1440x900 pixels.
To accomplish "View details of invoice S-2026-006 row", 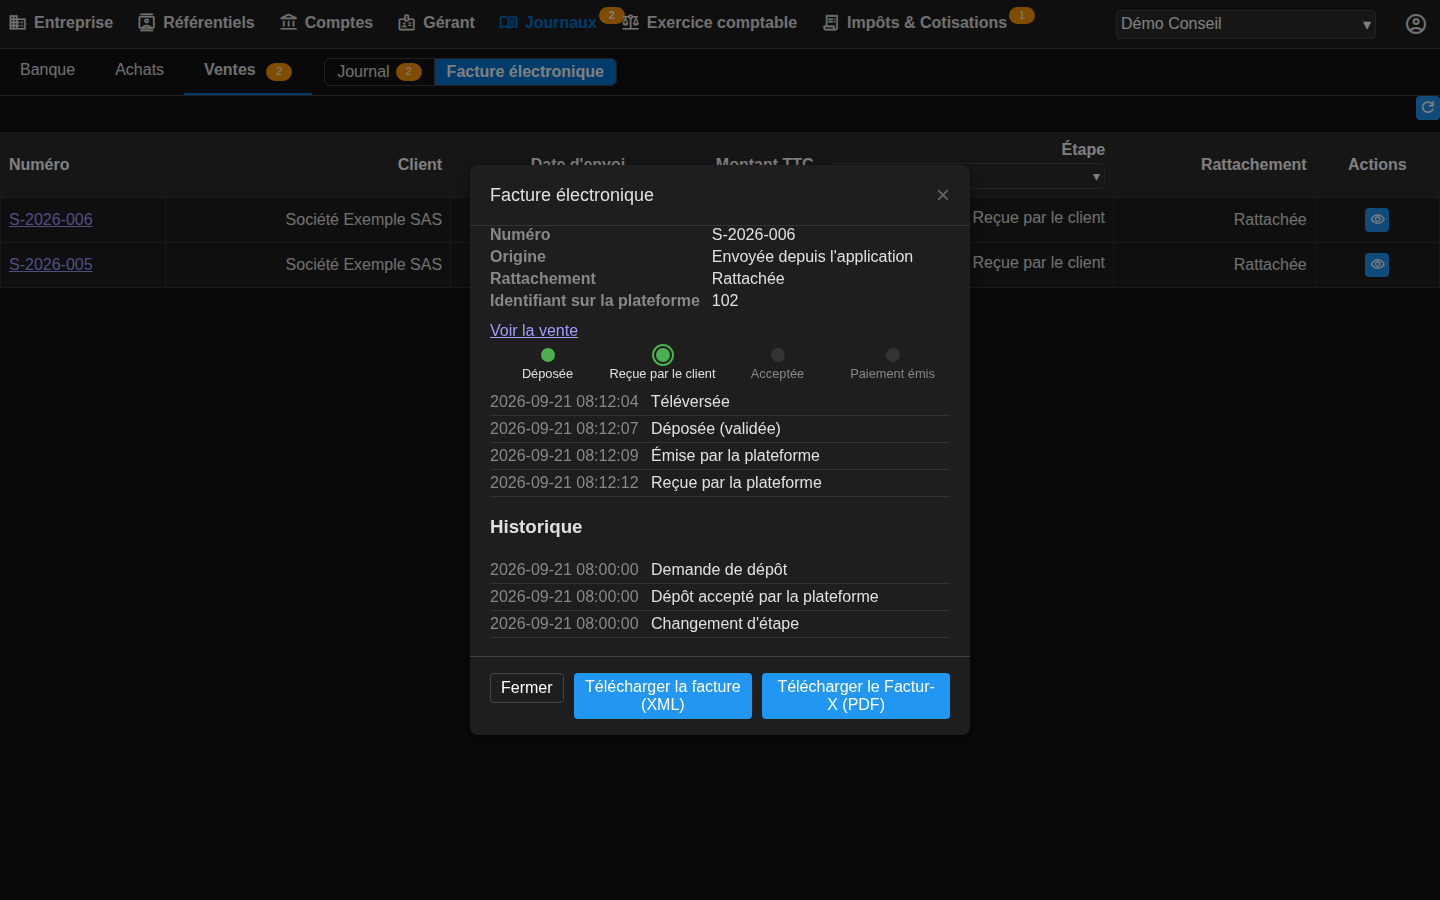I will pos(1377,219).
